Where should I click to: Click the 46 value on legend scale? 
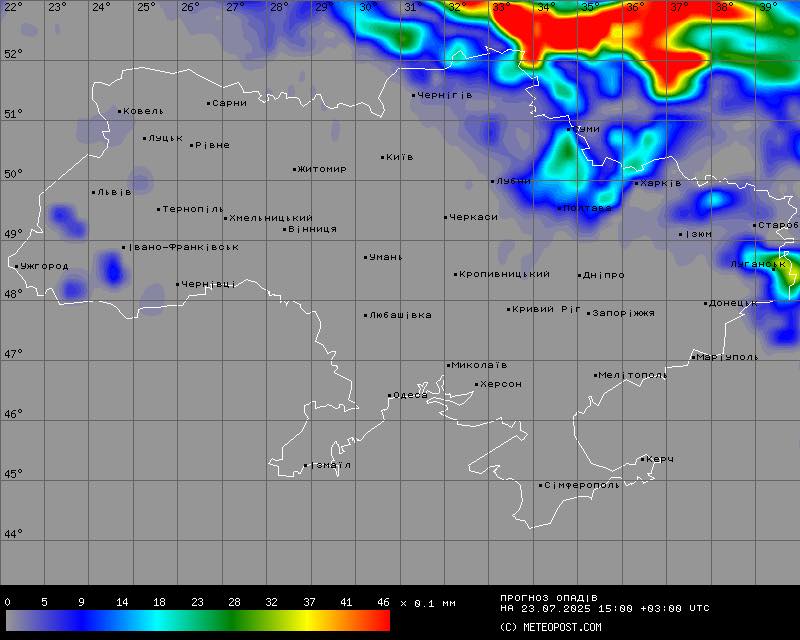pyautogui.click(x=383, y=602)
